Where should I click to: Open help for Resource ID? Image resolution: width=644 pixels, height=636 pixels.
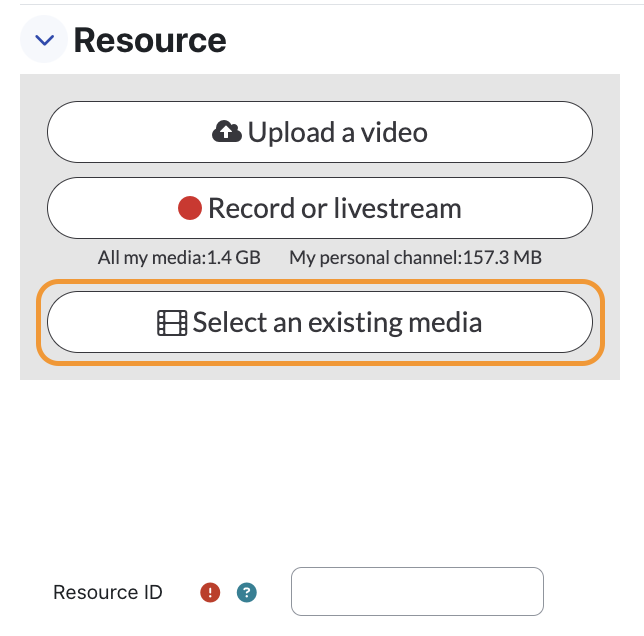tap(246, 592)
